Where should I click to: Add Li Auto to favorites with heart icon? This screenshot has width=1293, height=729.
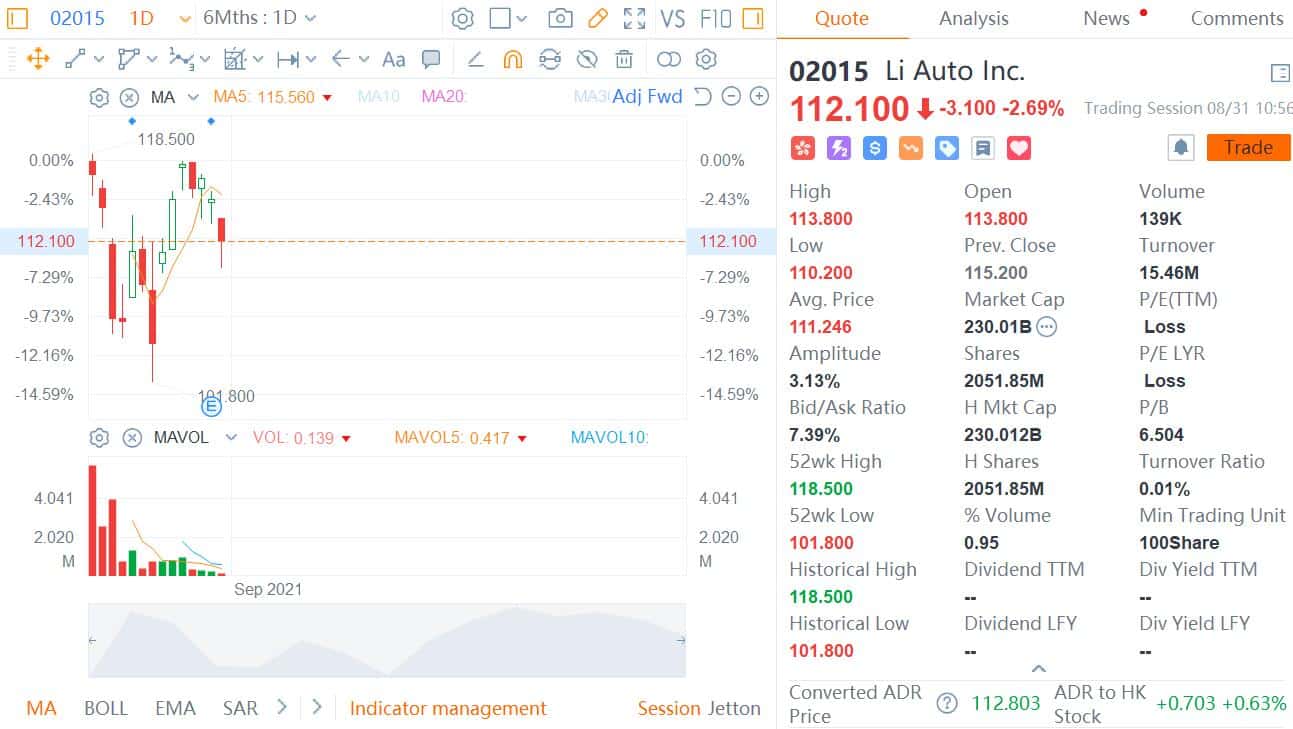[1018, 147]
